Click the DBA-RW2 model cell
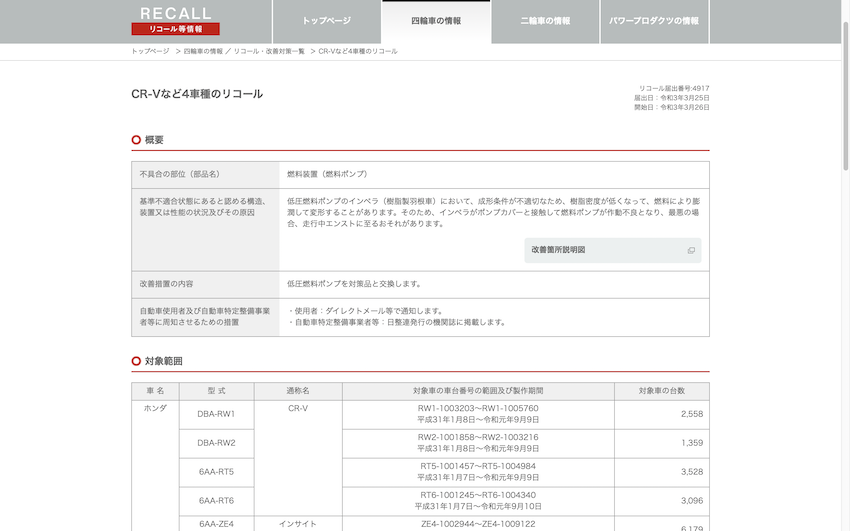Image resolution: width=850 pixels, height=531 pixels. (x=216, y=443)
